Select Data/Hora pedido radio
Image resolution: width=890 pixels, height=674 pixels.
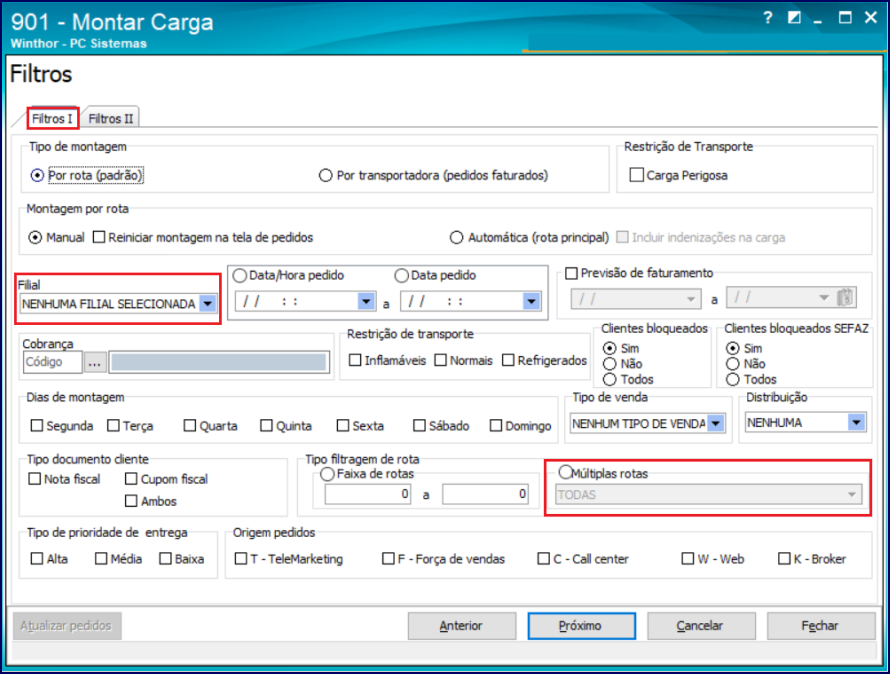pos(240,275)
